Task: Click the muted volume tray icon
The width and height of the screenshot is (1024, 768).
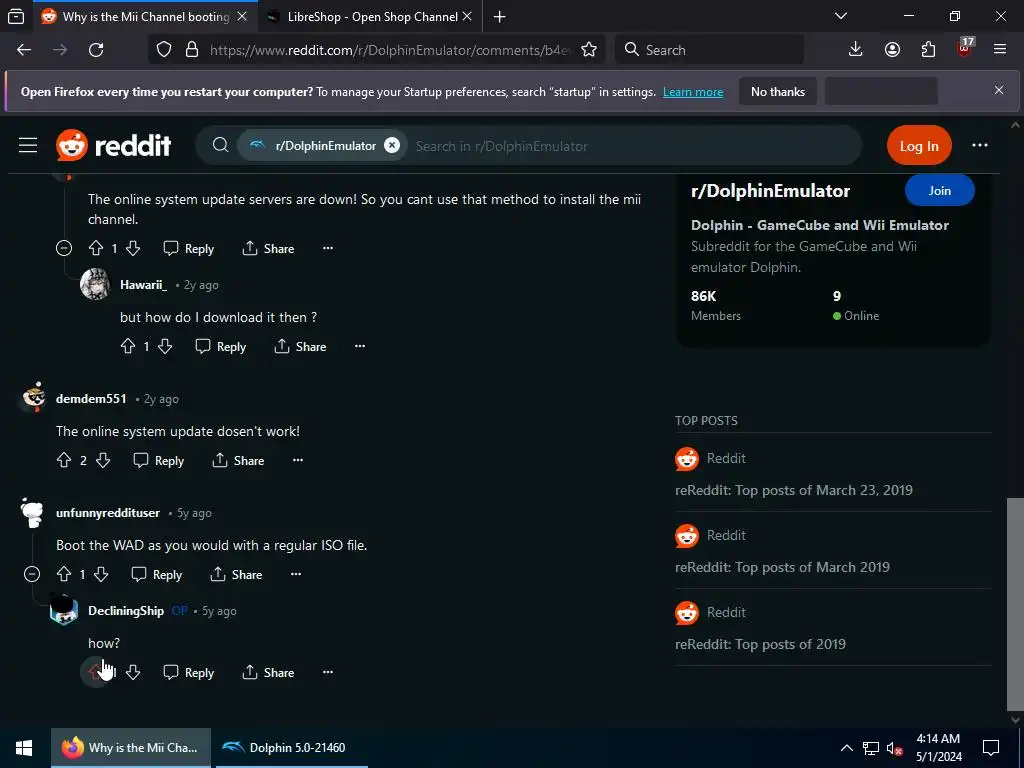Action: click(x=894, y=748)
